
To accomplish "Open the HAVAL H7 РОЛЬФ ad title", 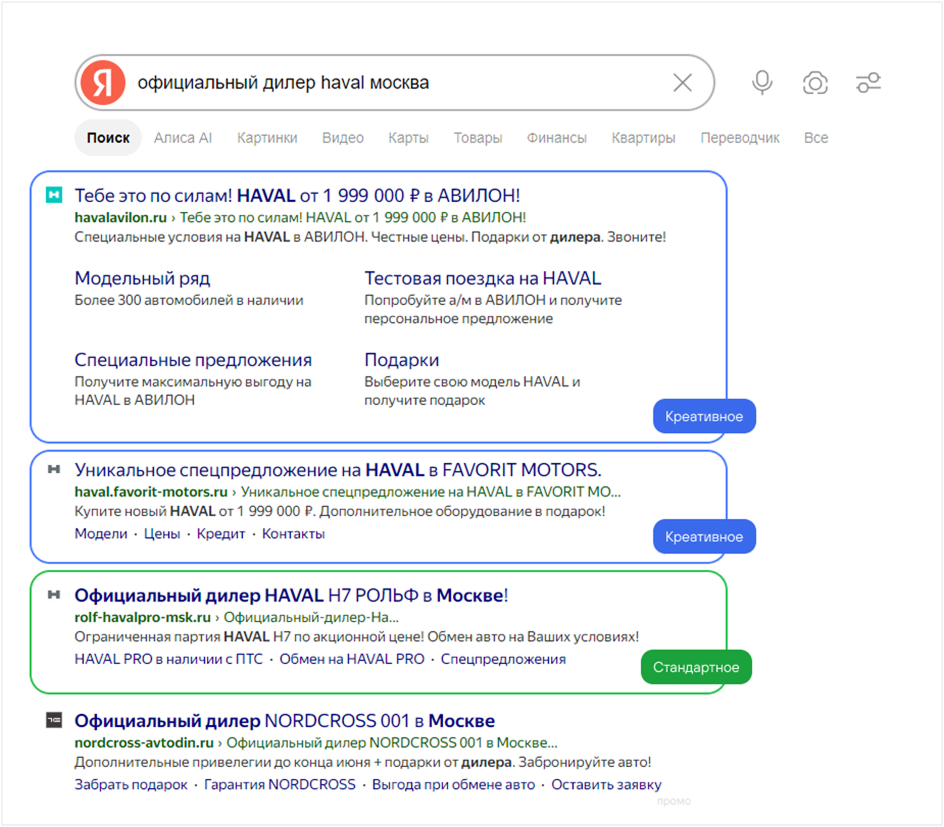I will click(291, 595).
